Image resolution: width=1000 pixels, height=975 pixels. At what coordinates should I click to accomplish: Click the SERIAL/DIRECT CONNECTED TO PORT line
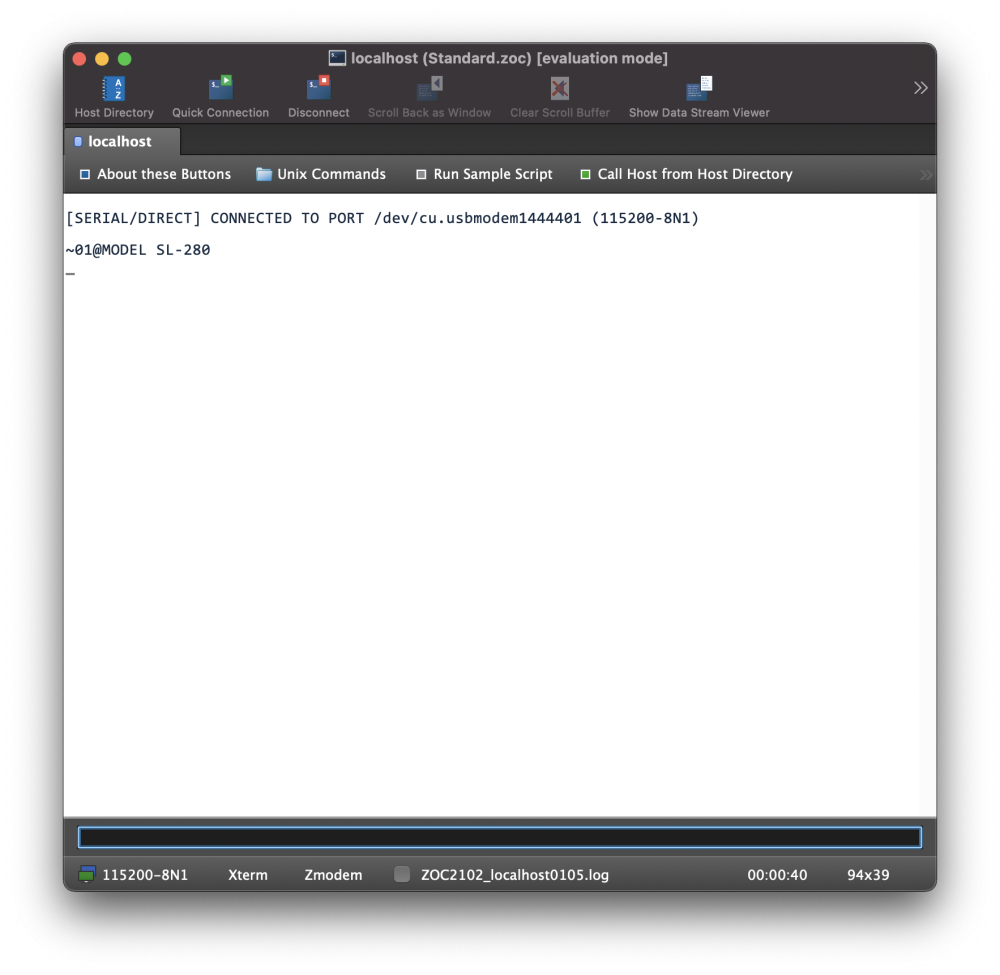pos(382,218)
